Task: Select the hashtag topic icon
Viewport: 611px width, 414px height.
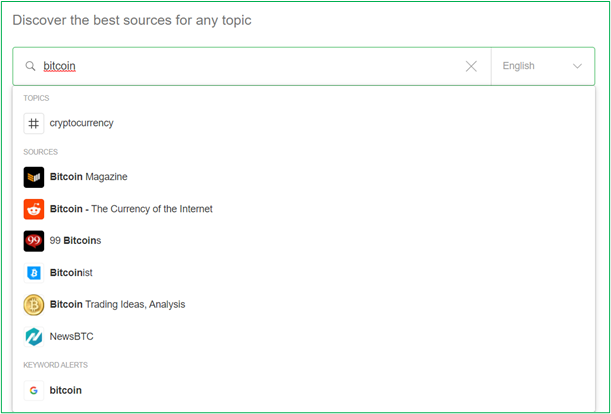Action: click(x=34, y=124)
